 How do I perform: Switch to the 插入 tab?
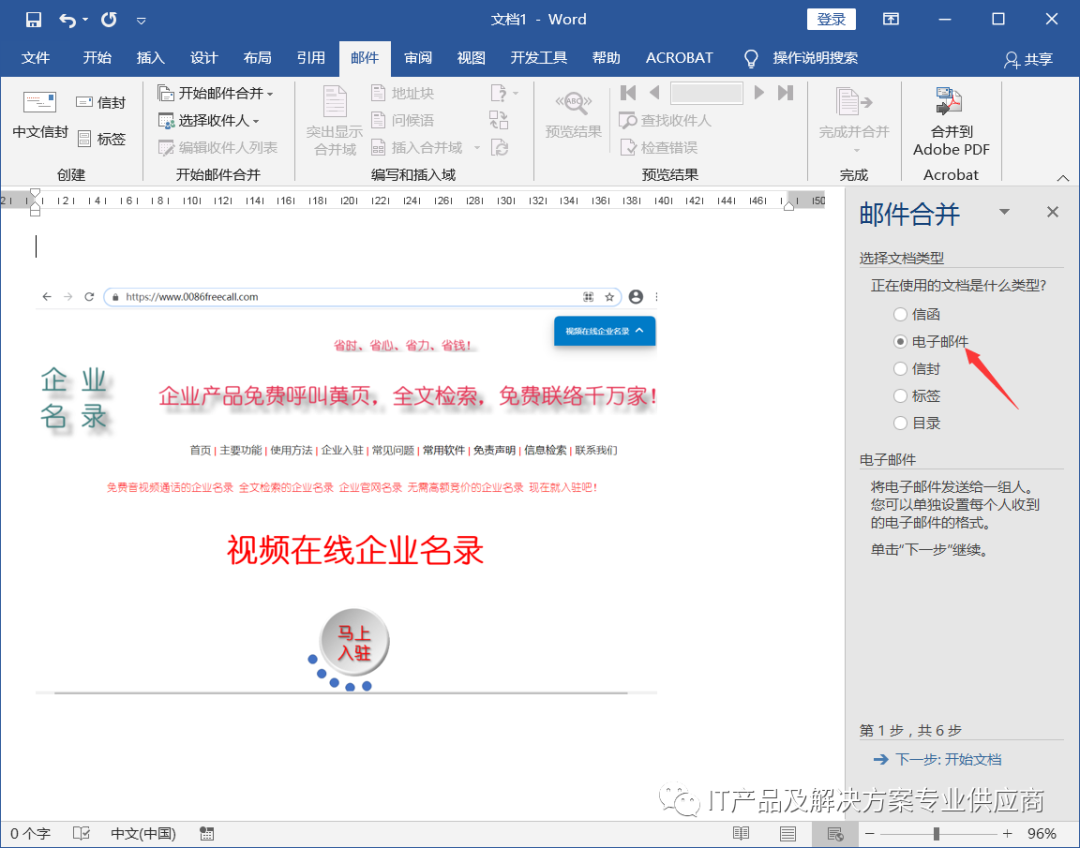point(150,58)
